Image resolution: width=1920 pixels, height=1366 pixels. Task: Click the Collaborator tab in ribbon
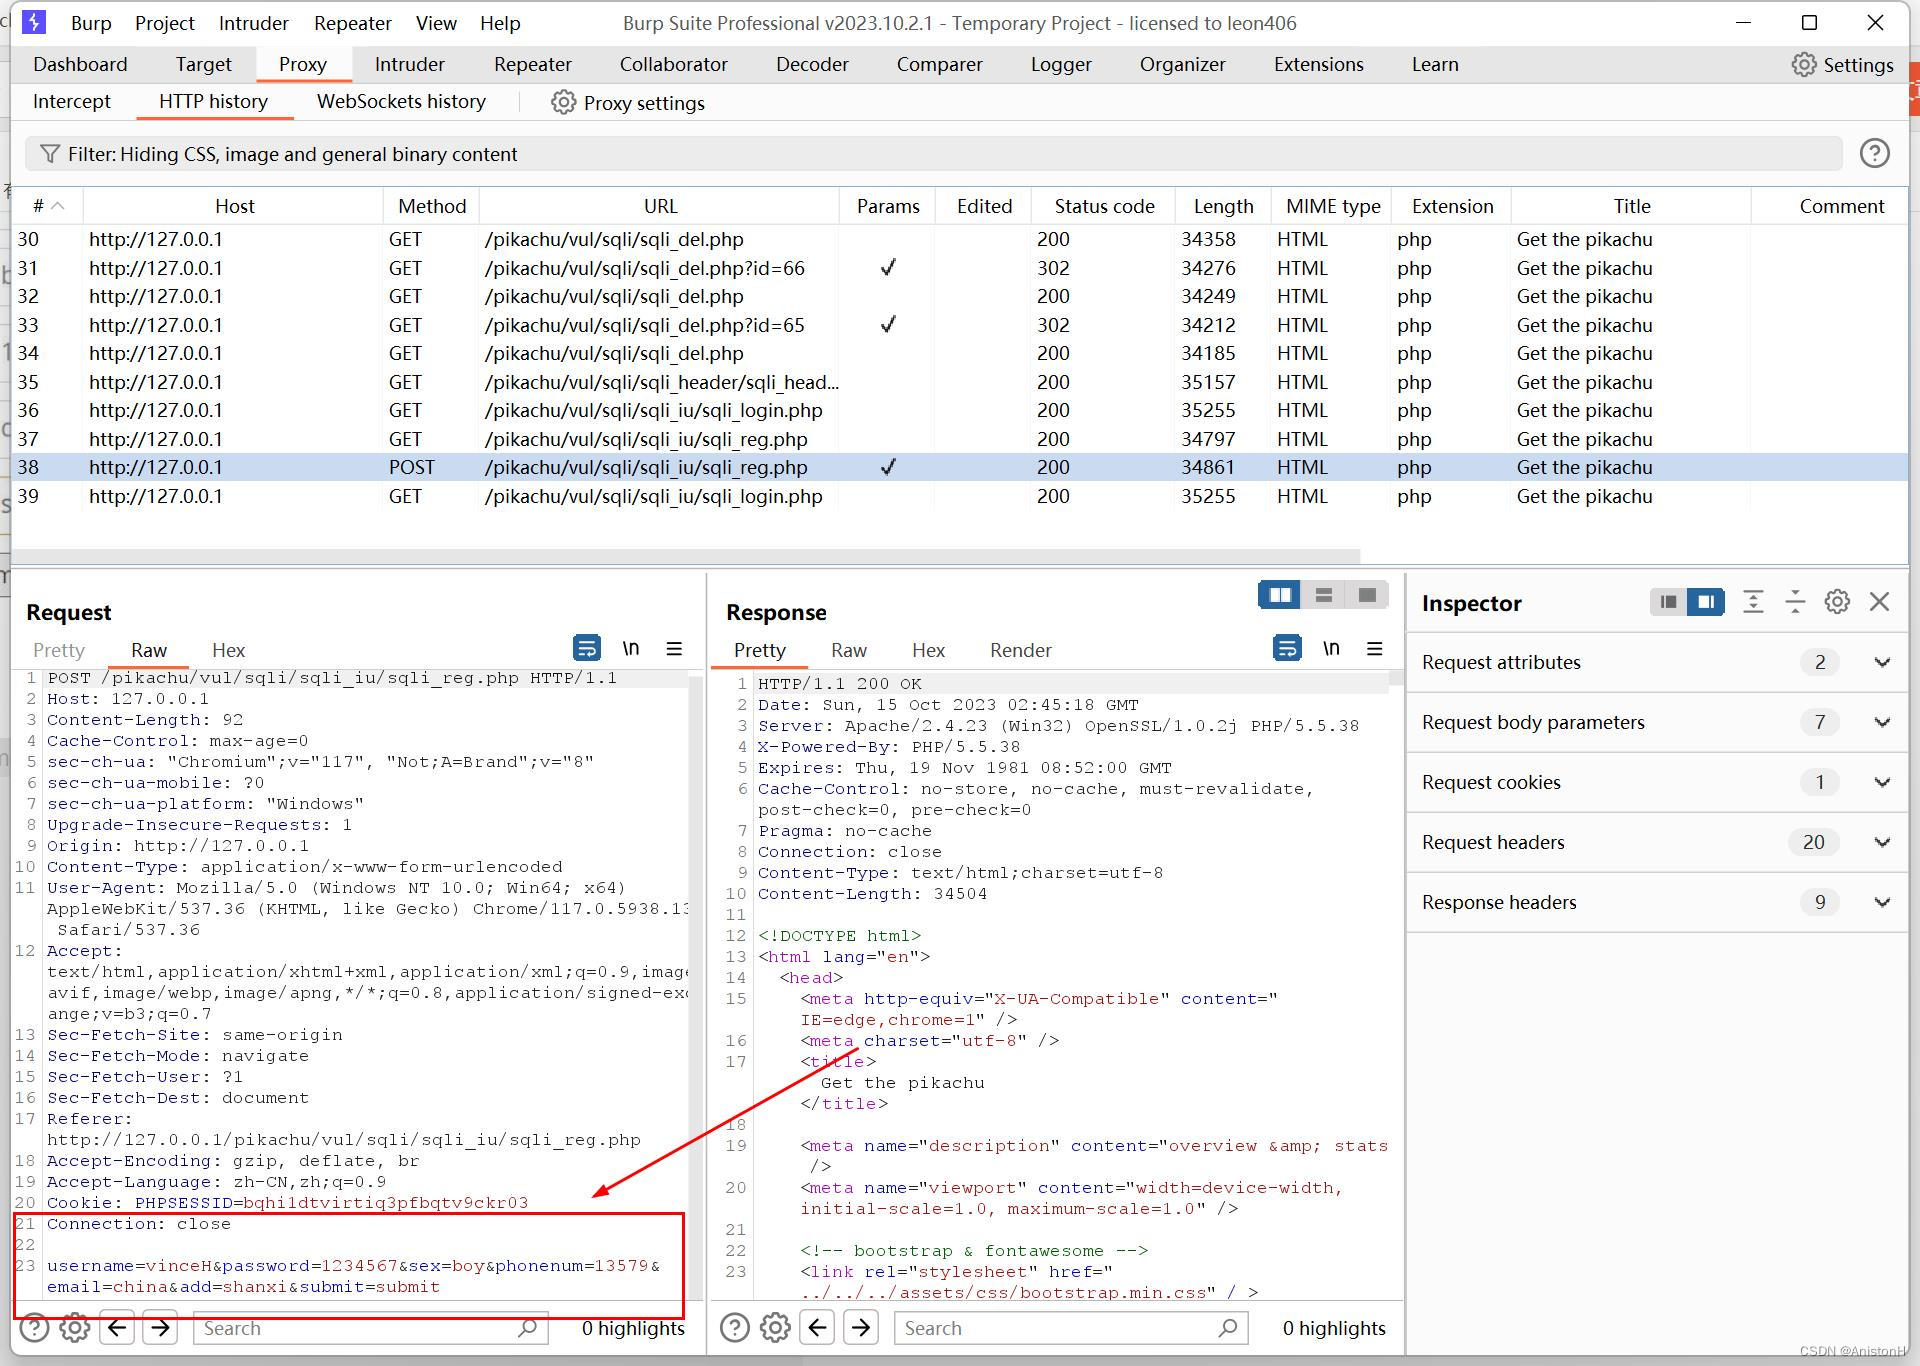click(x=671, y=64)
